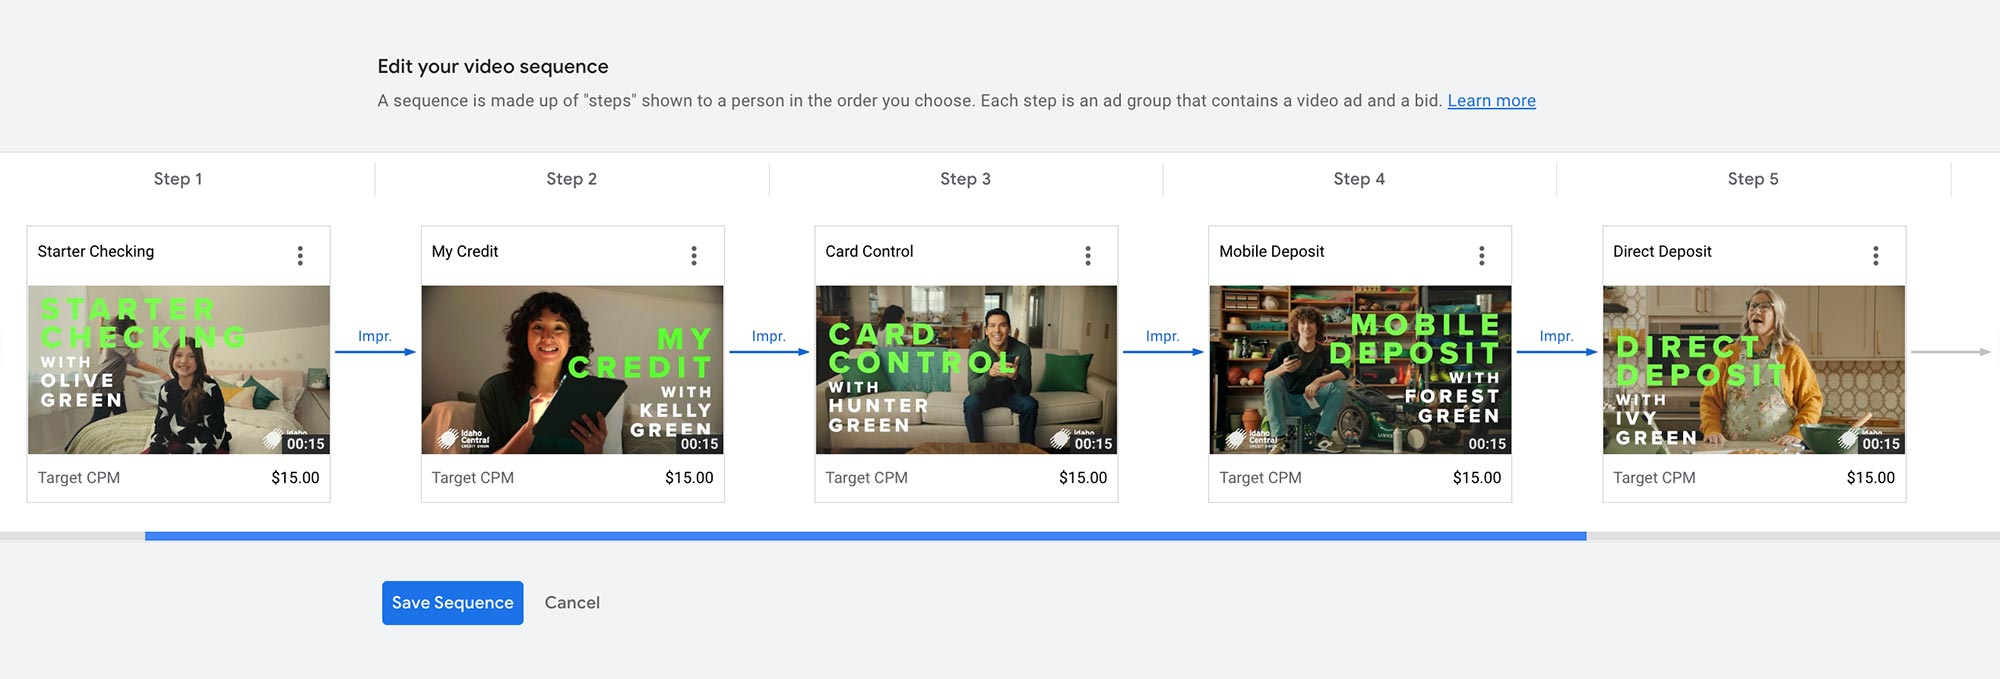
Task: Cancel the video sequence edit
Action: [x=572, y=603]
